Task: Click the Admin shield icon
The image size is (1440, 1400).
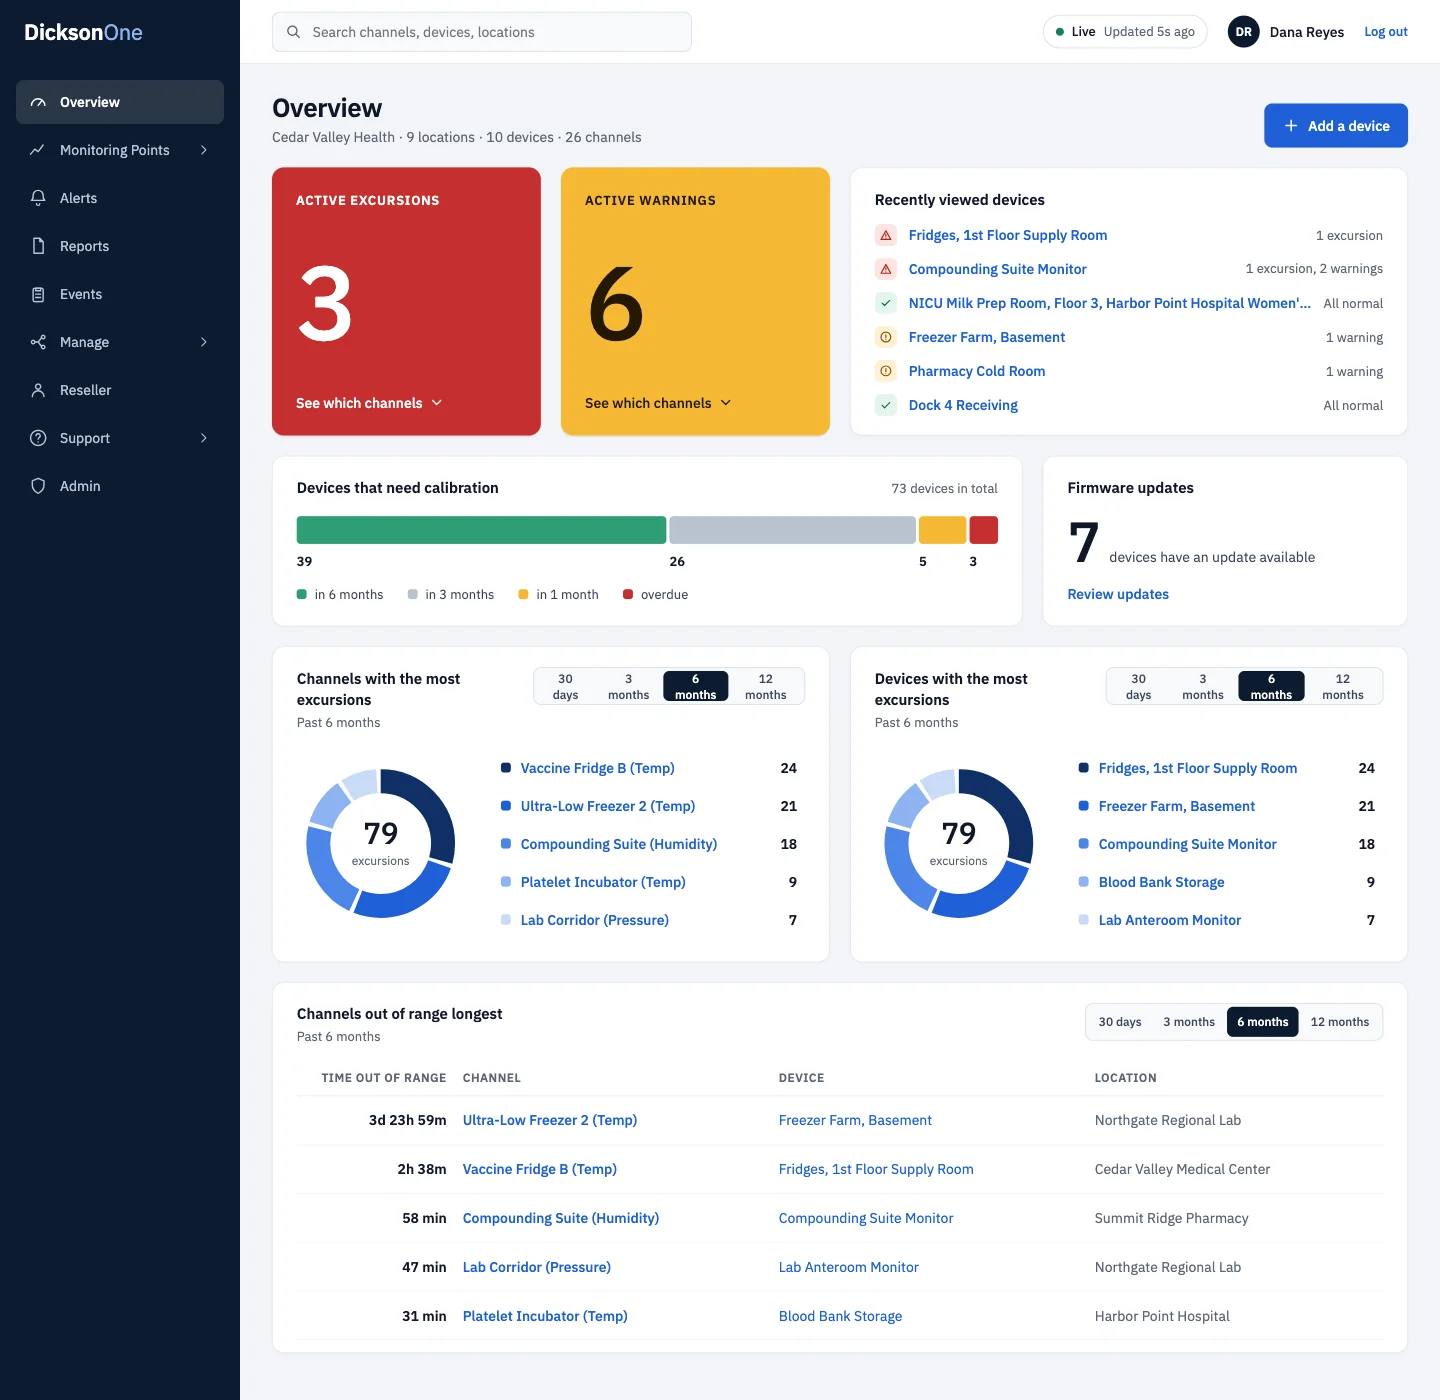Action: 38,486
